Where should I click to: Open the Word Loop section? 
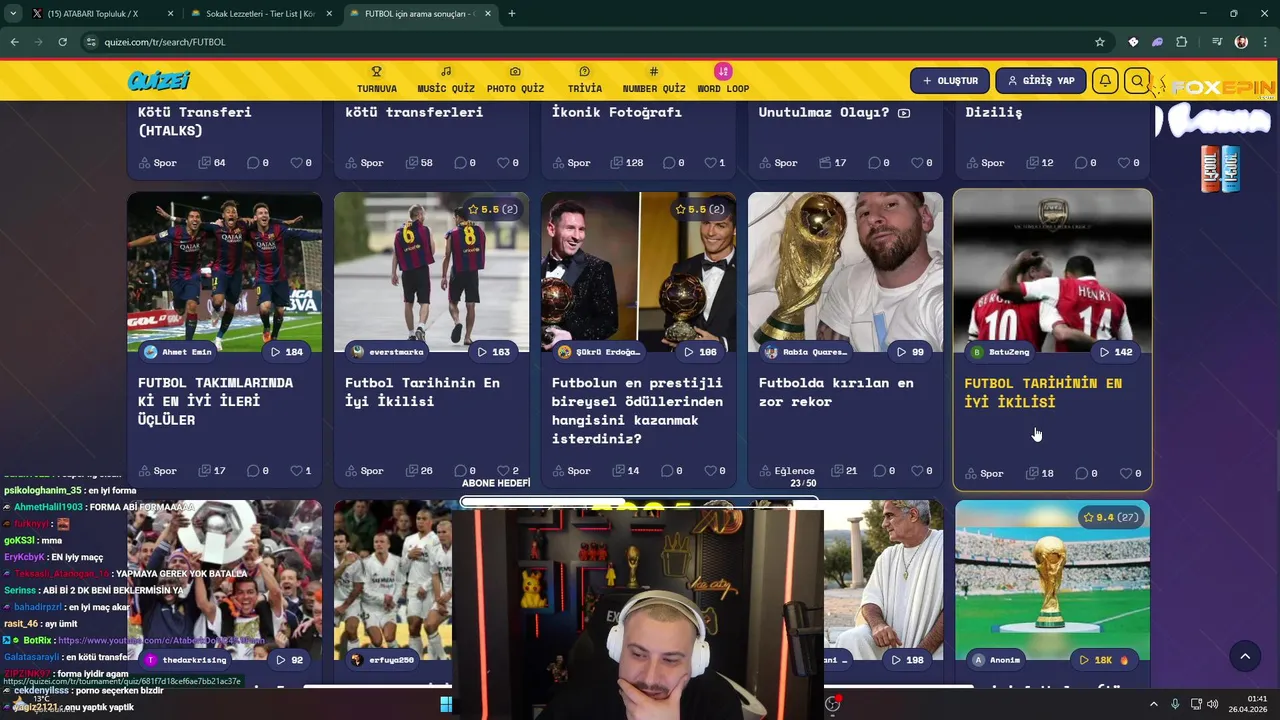tap(723, 80)
